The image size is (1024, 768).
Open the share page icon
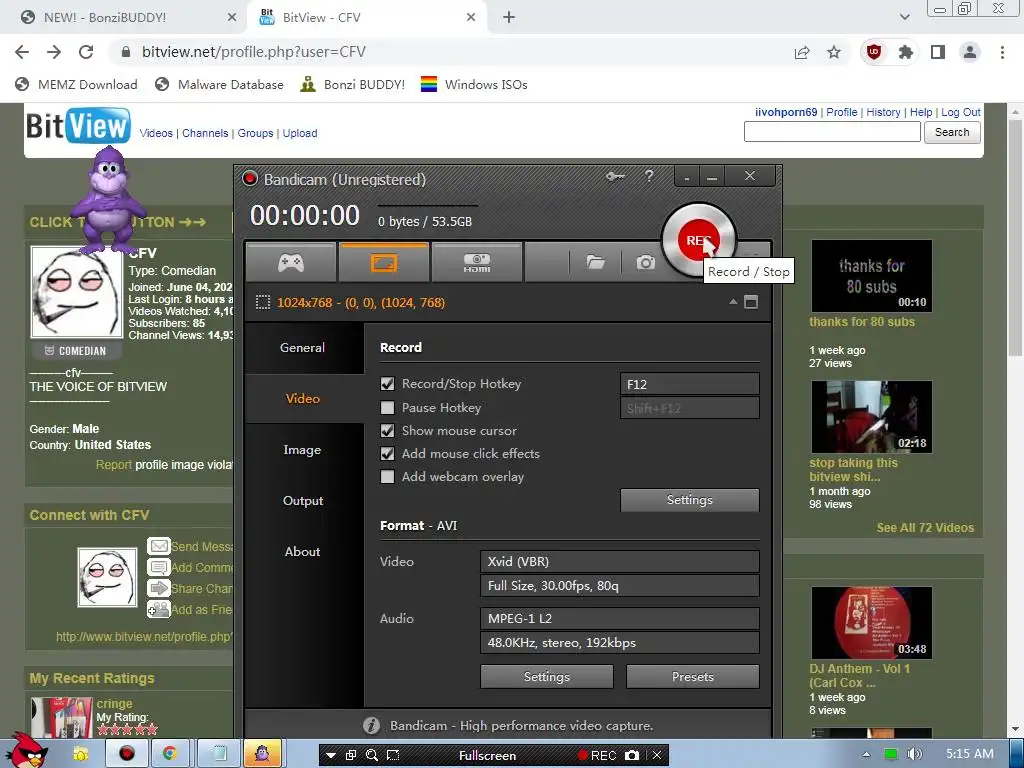(802, 52)
